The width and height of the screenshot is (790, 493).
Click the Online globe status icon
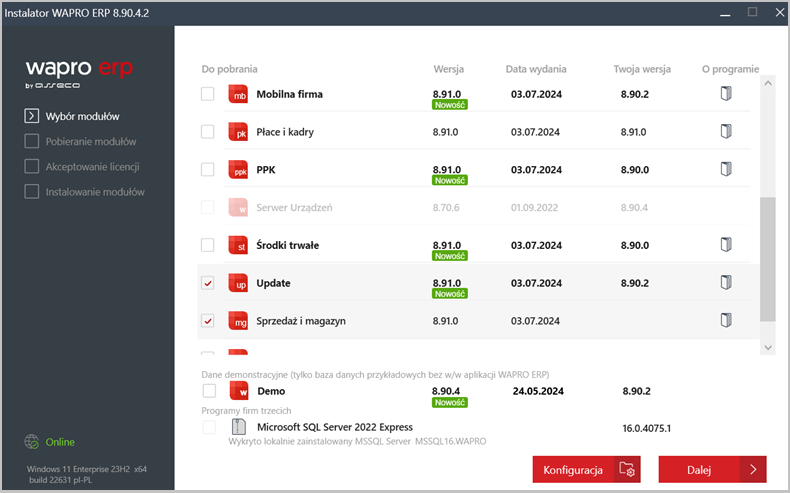32,442
